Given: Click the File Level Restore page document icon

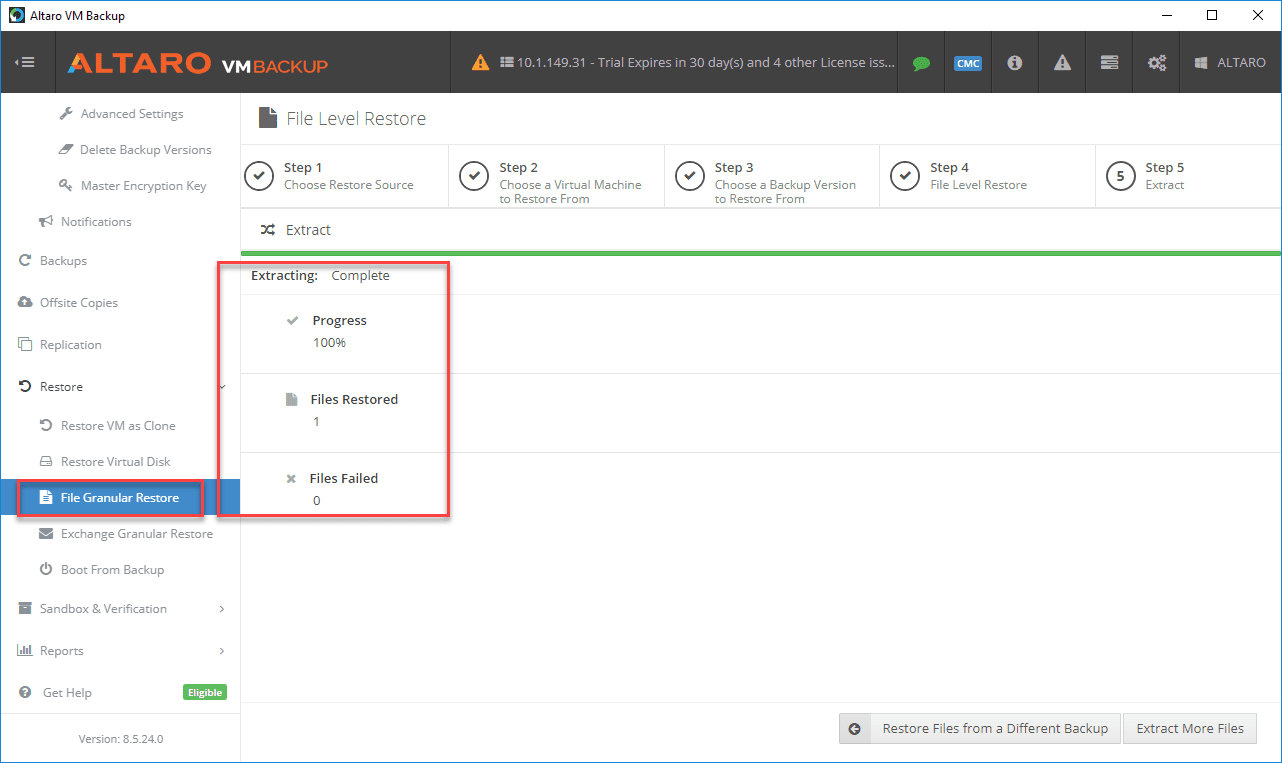Looking at the screenshot, I should [268, 118].
